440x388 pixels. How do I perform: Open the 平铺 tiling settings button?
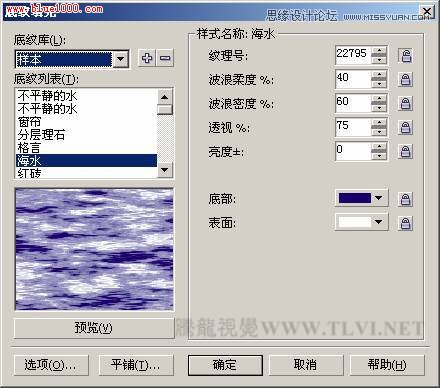[x=136, y=365]
